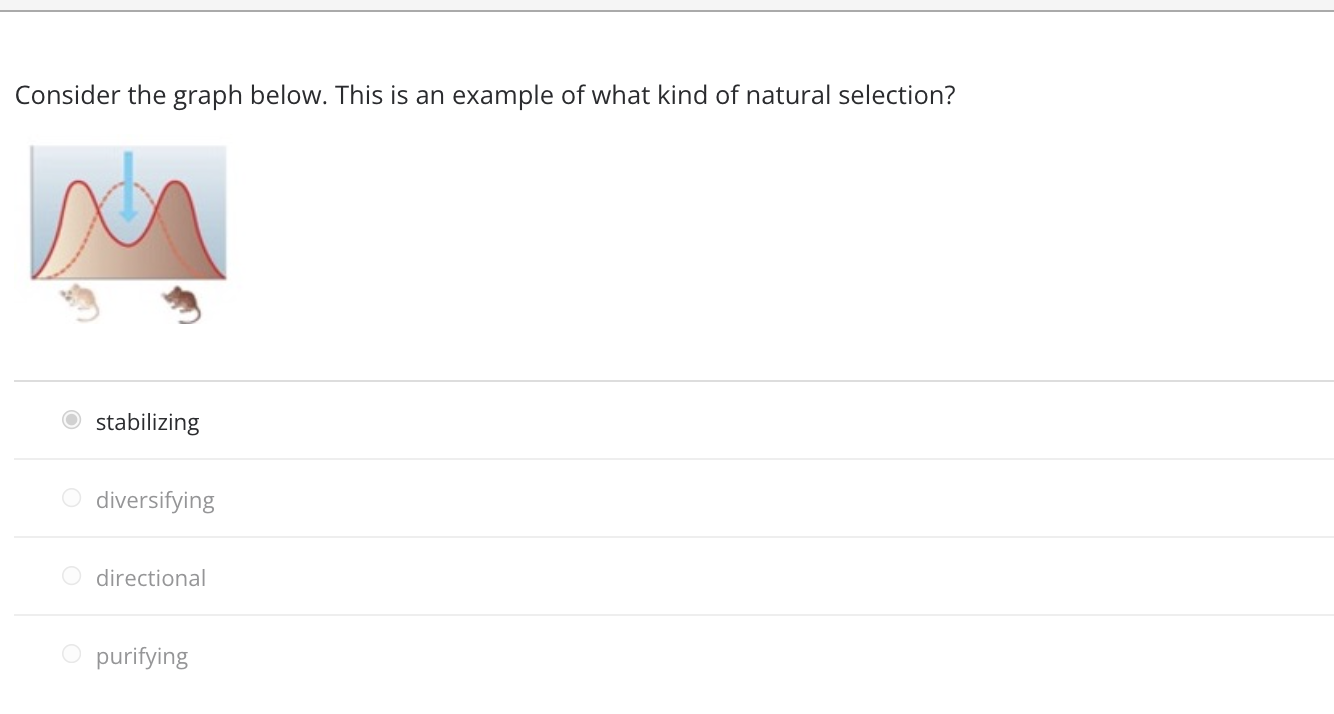The height and width of the screenshot is (714, 1334).
Task: Click the word "Consider" in the question
Action: coord(67,96)
